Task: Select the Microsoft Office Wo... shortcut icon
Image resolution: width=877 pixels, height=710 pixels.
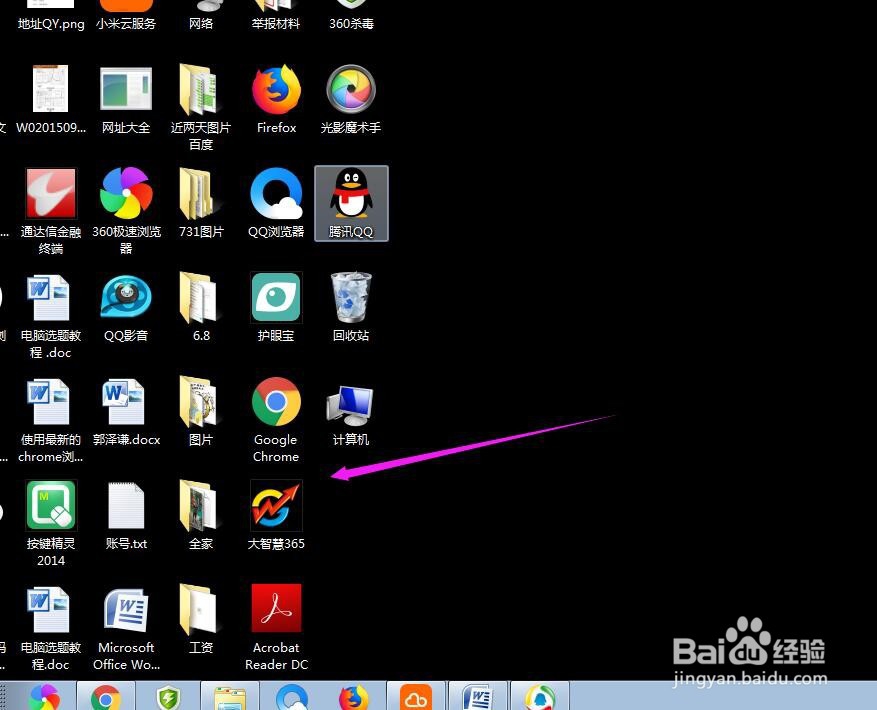Action: [126, 629]
